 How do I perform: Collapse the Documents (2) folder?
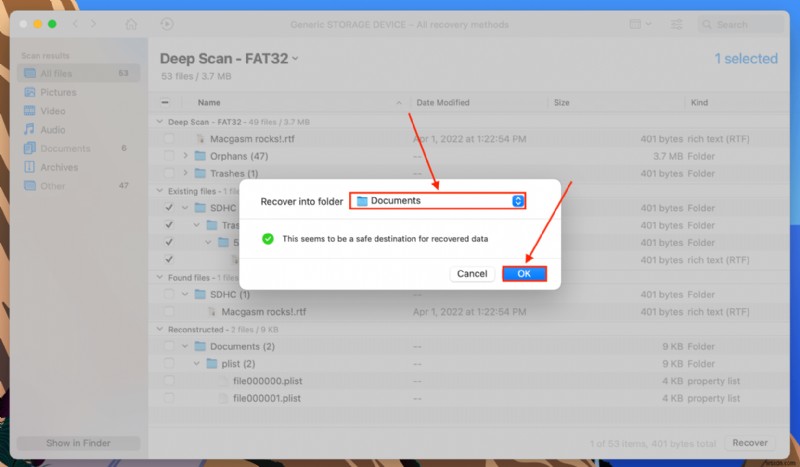(x=185, y=347)
